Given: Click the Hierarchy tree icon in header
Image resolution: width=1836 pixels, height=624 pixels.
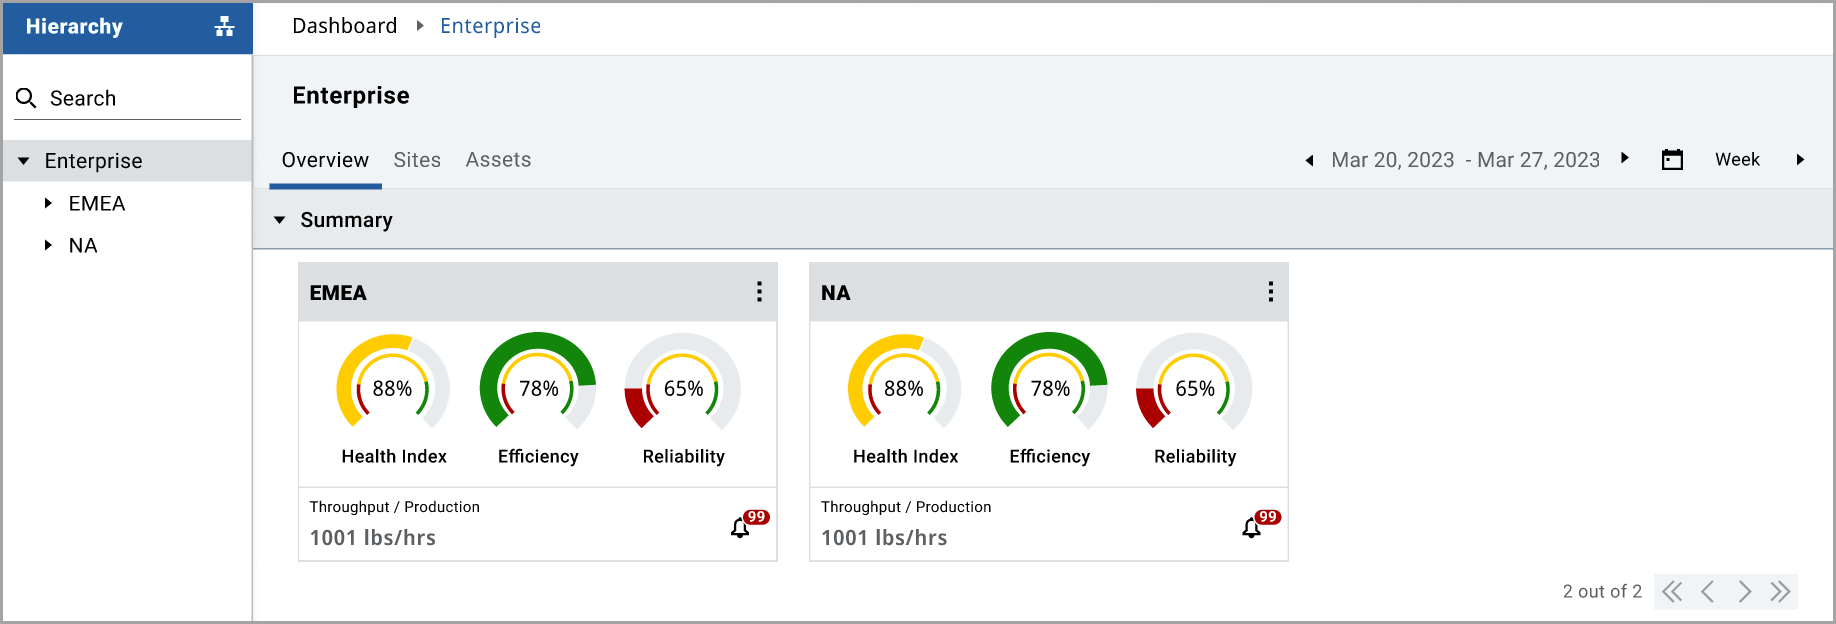Looking at the screenshot, I should (224, 27).
